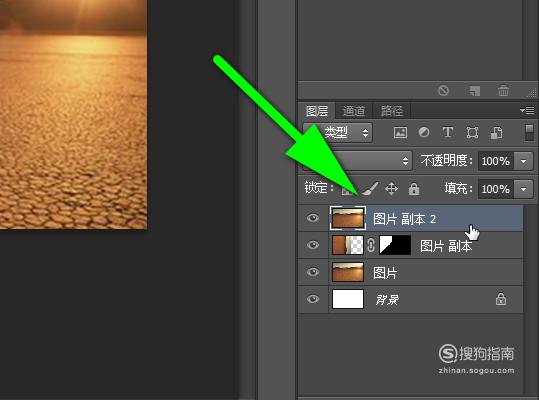Image resolution: width=539 pixels, height=400 pixels.
Task: Switch to the 路径 tab
Action: coord(392,111)
